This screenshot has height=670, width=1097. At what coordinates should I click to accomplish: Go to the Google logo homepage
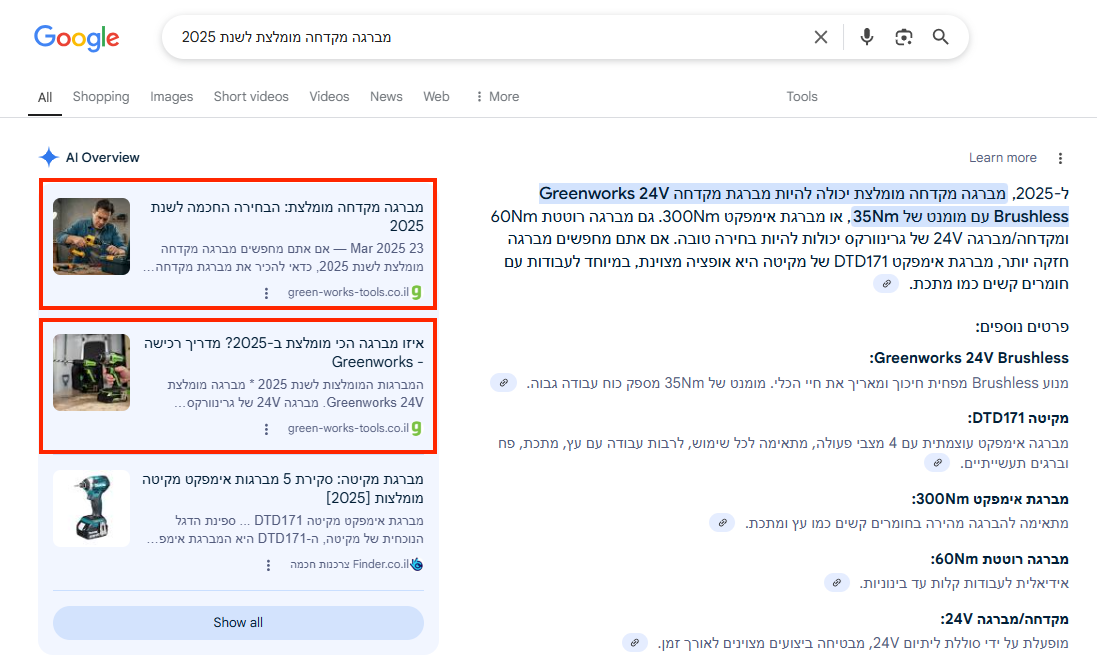point(76,38)
